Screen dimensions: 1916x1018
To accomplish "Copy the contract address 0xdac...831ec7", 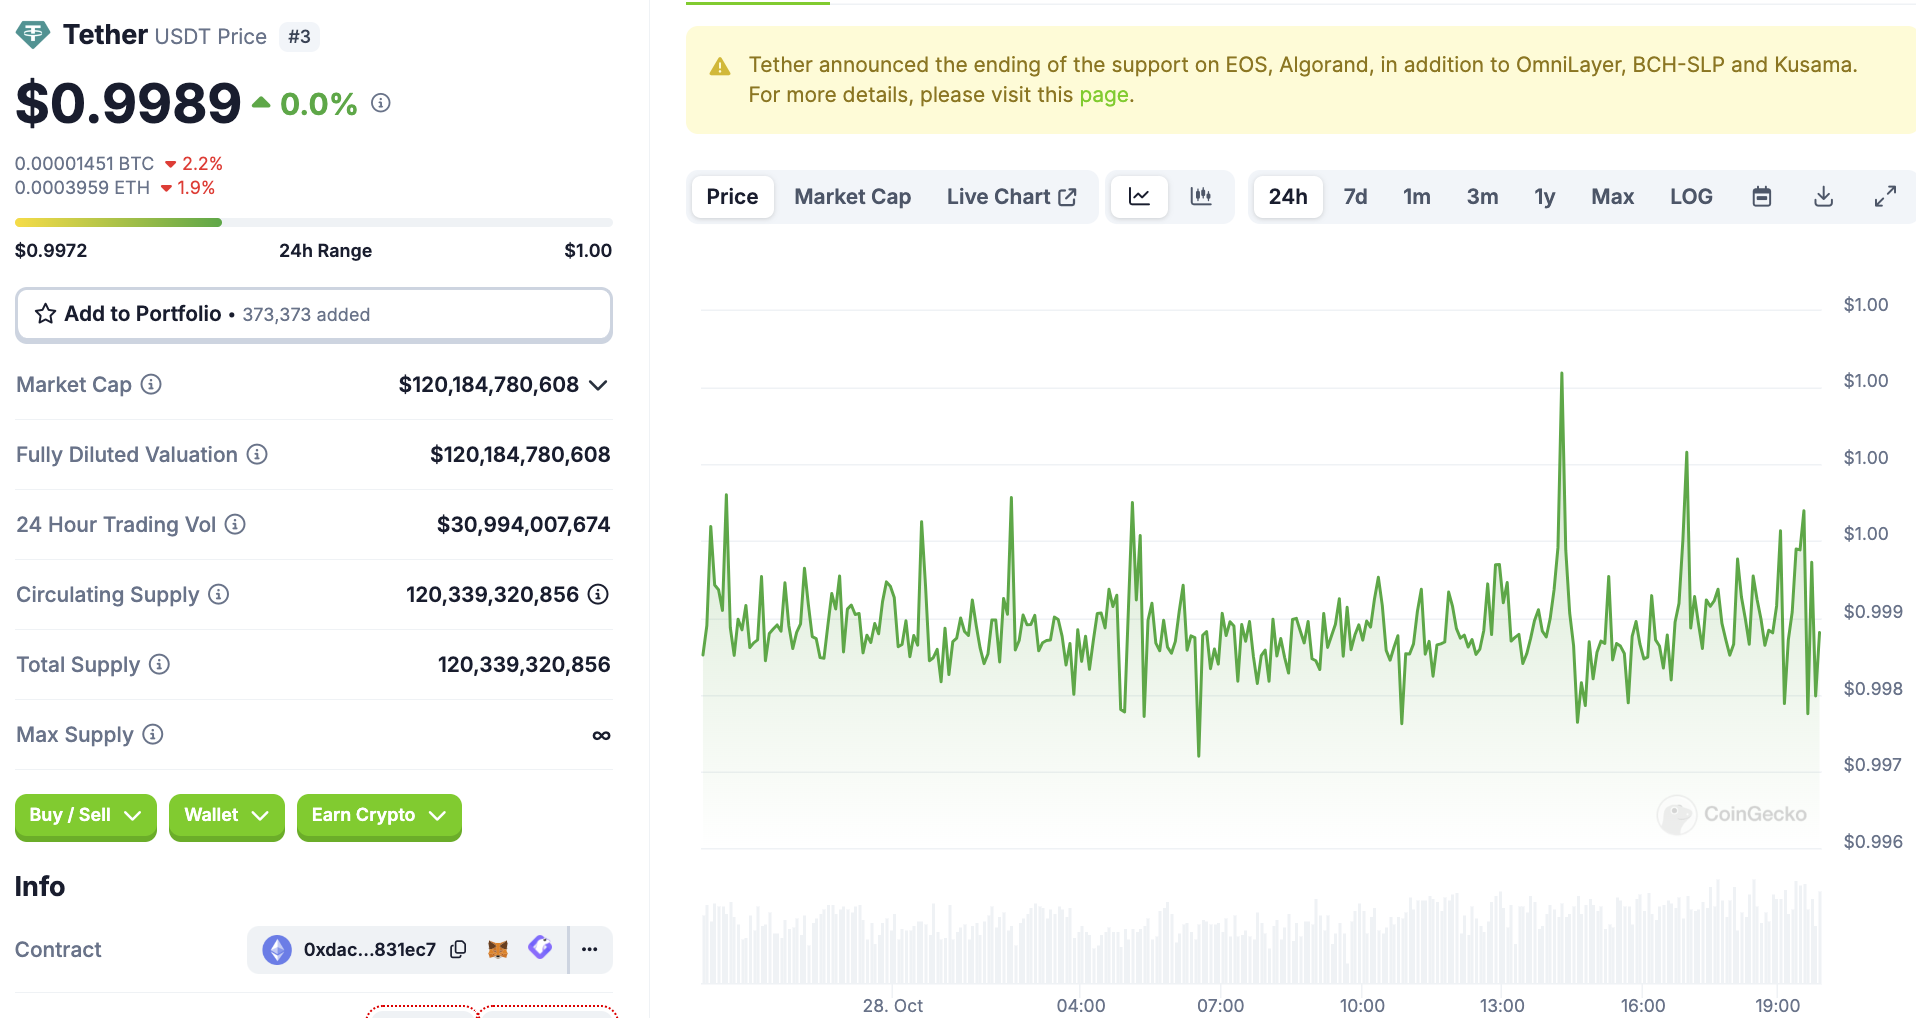I will (458, 949).
